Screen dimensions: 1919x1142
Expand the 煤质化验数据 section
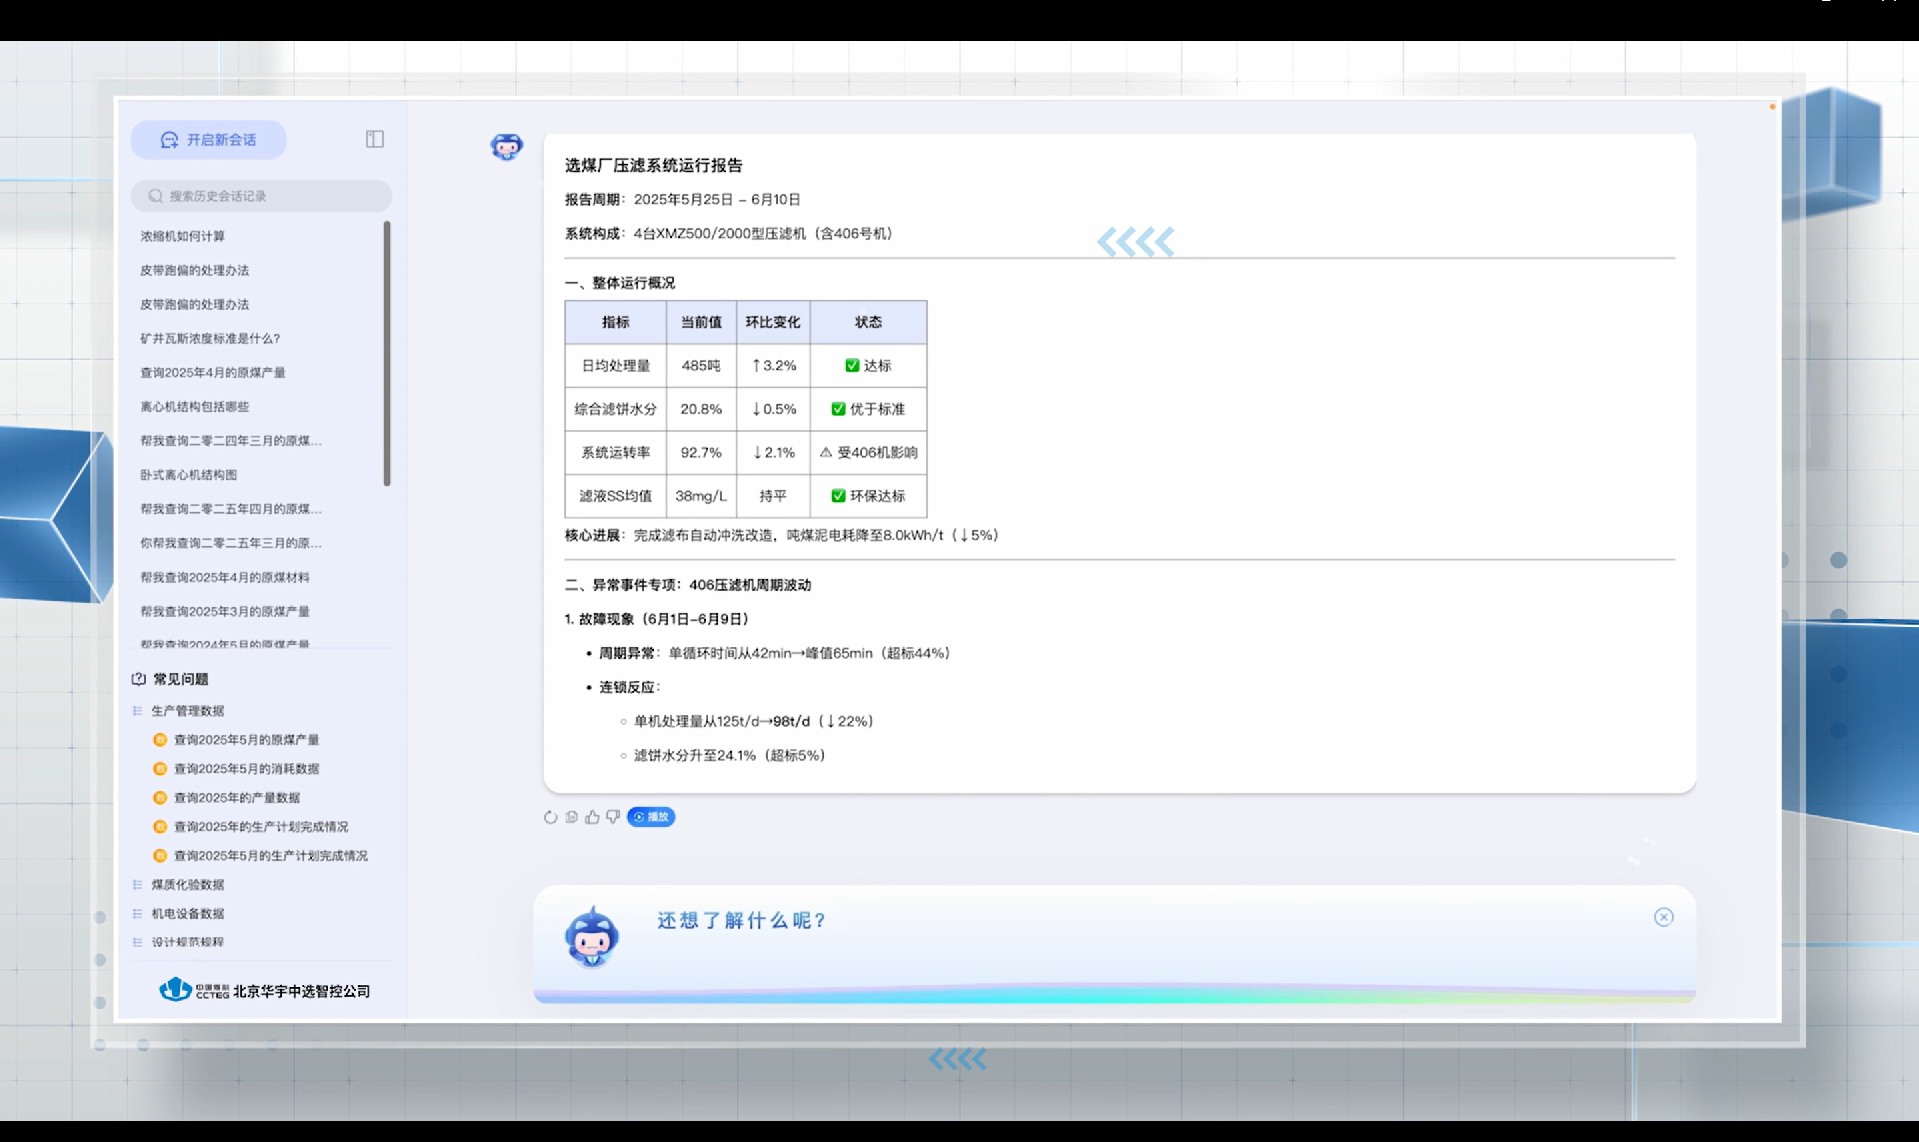[186, 884]
